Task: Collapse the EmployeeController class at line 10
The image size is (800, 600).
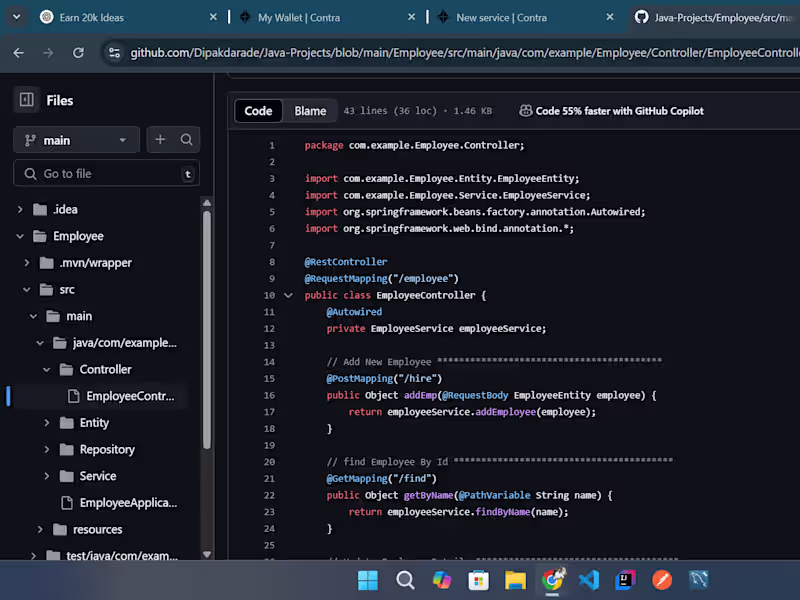Action: (x=288, y=295)
